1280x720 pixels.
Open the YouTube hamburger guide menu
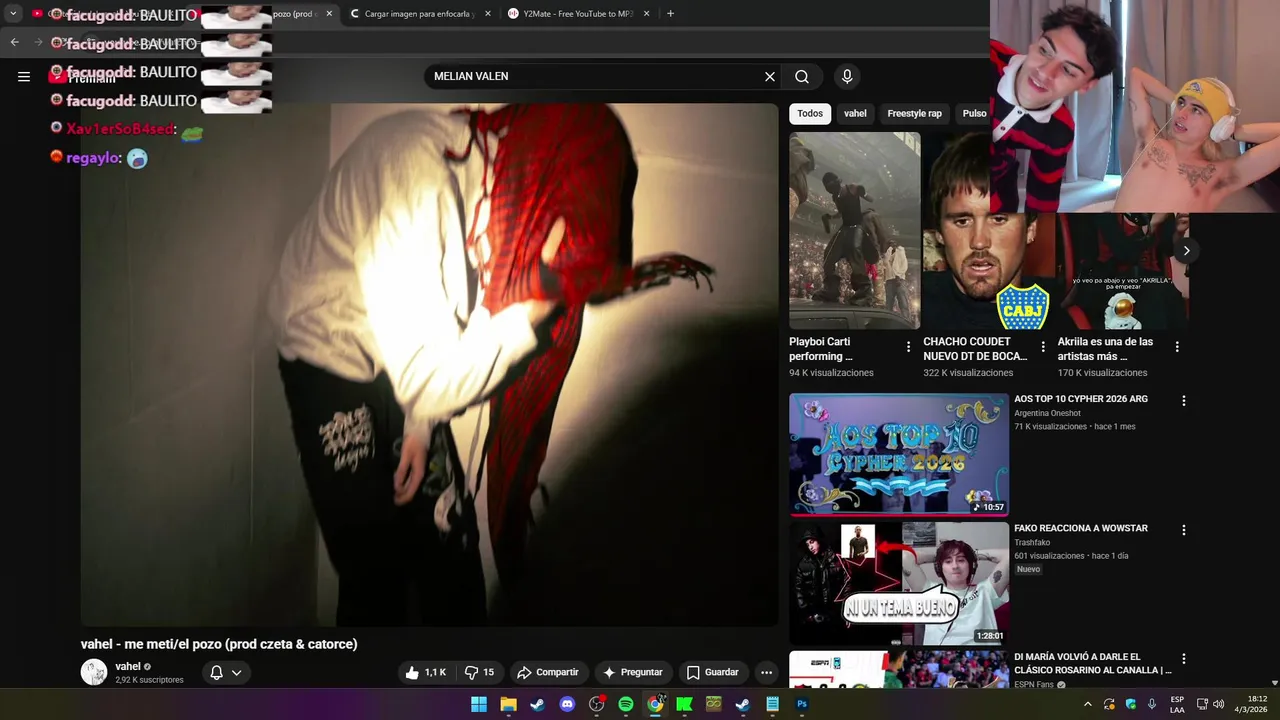pyautogui.click(x=24, y=76)
